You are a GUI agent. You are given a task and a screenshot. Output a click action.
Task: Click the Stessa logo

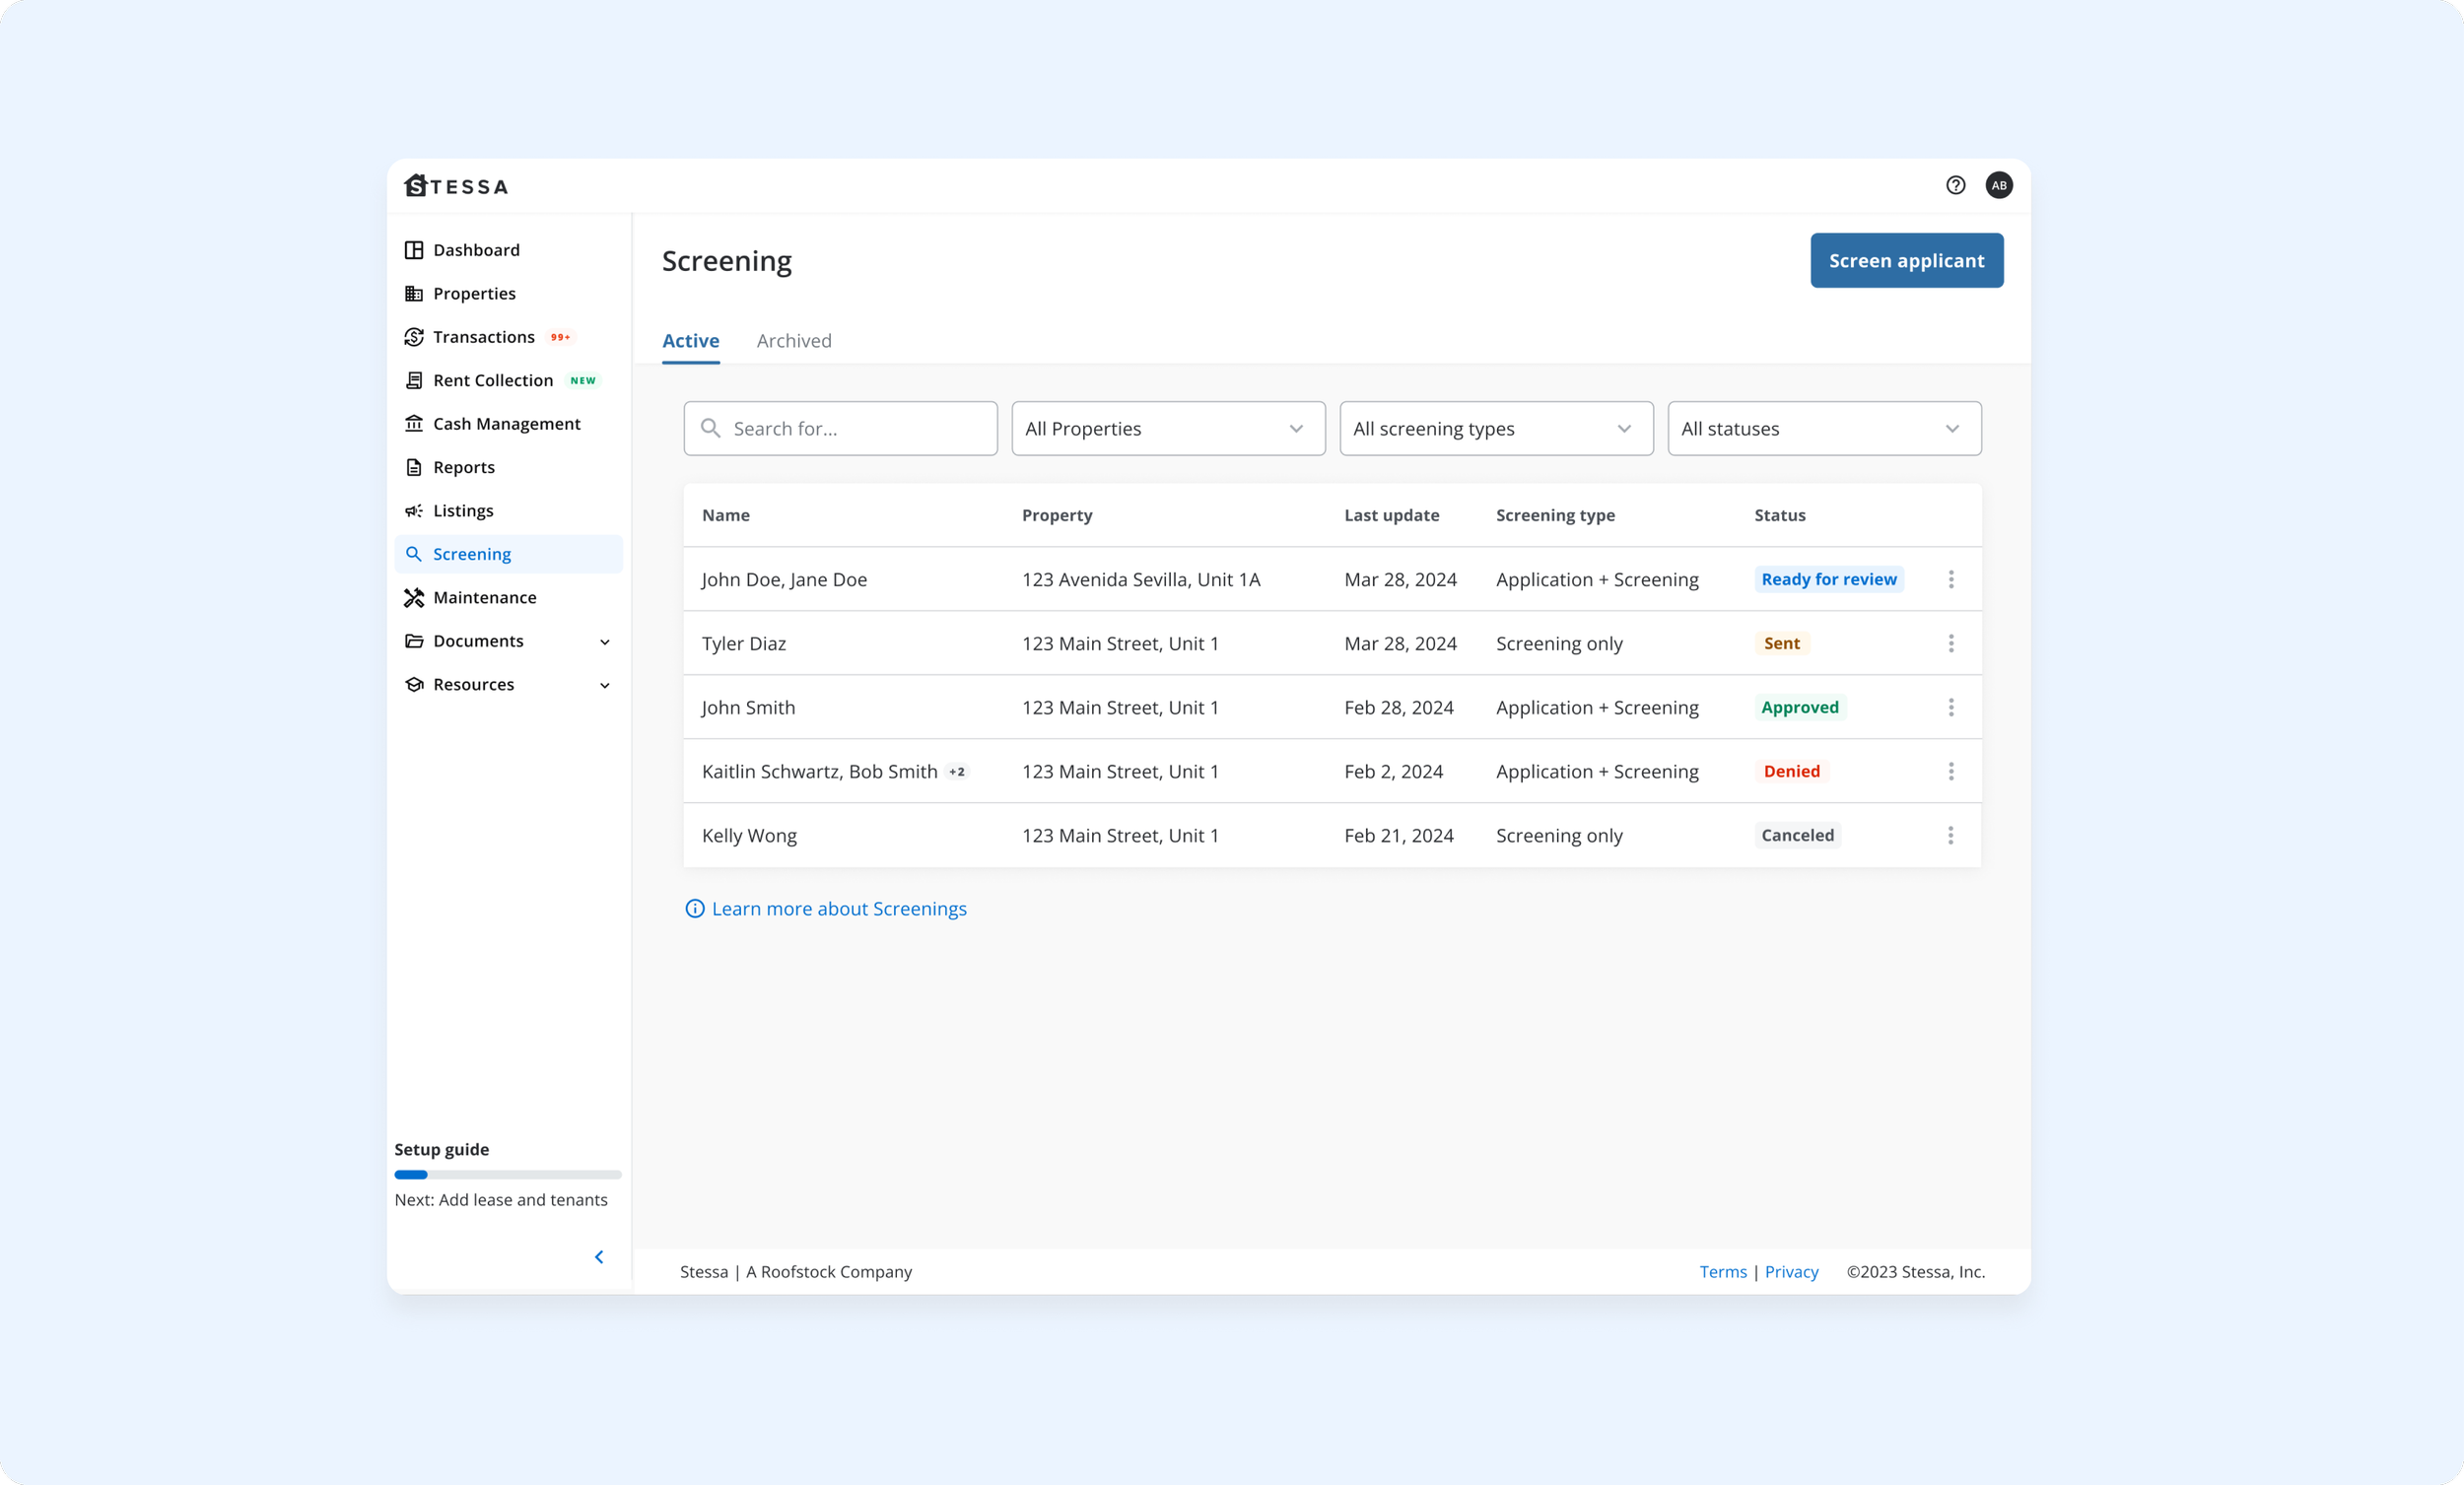coord(456,186)
